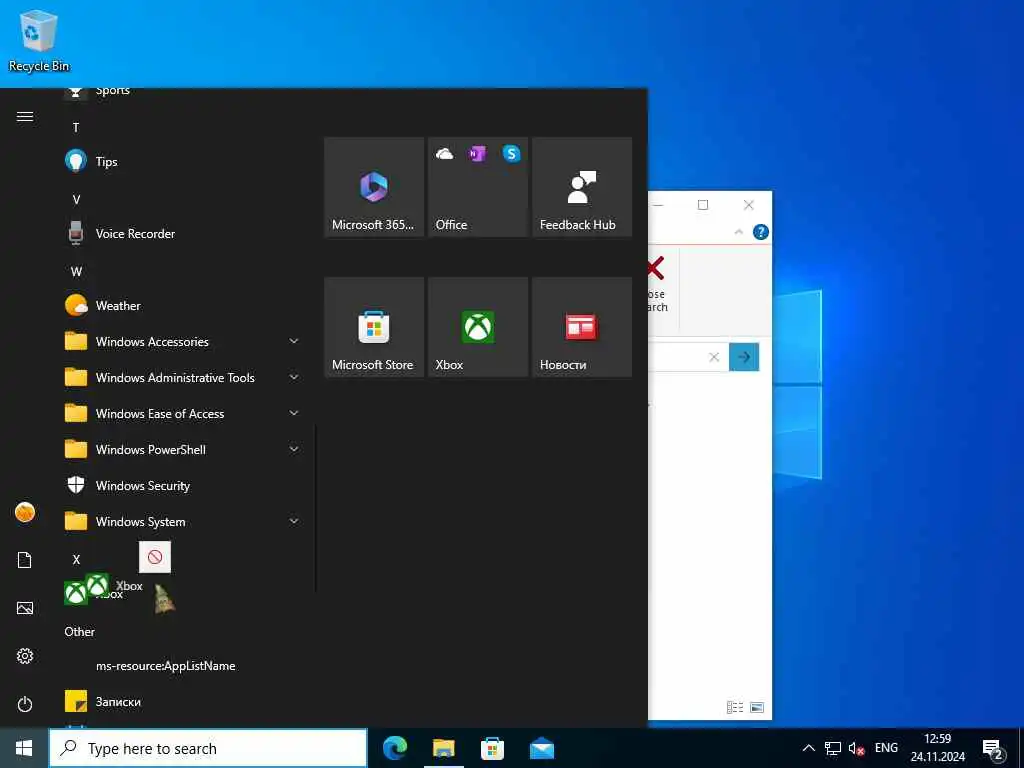Open Windows Security
1024x768 pixels.
(x=181, y=485)
